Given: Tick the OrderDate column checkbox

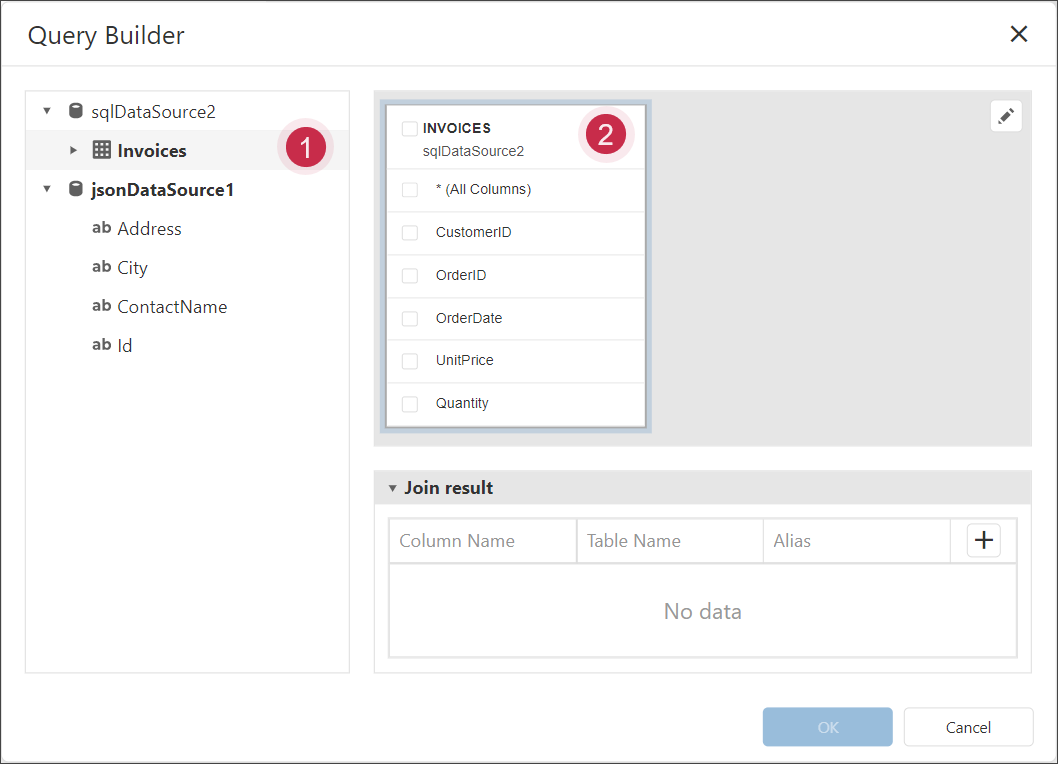Looking at the screenshot, I should tap(410, 319).
